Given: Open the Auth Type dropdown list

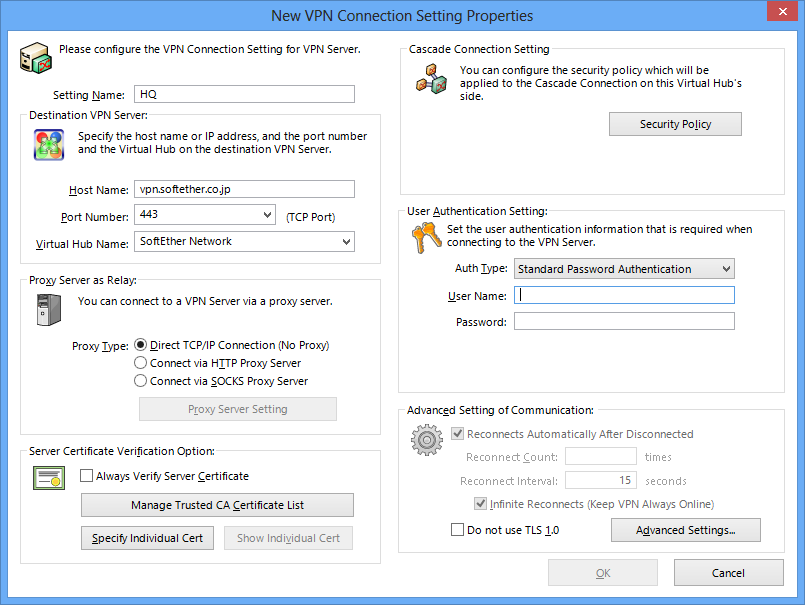Looking at the screenshot, I should pyautogui.click(x=726, y=269).
